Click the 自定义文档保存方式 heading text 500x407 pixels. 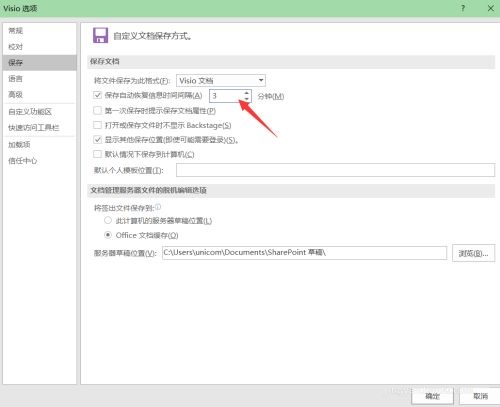tap(153, 36)
